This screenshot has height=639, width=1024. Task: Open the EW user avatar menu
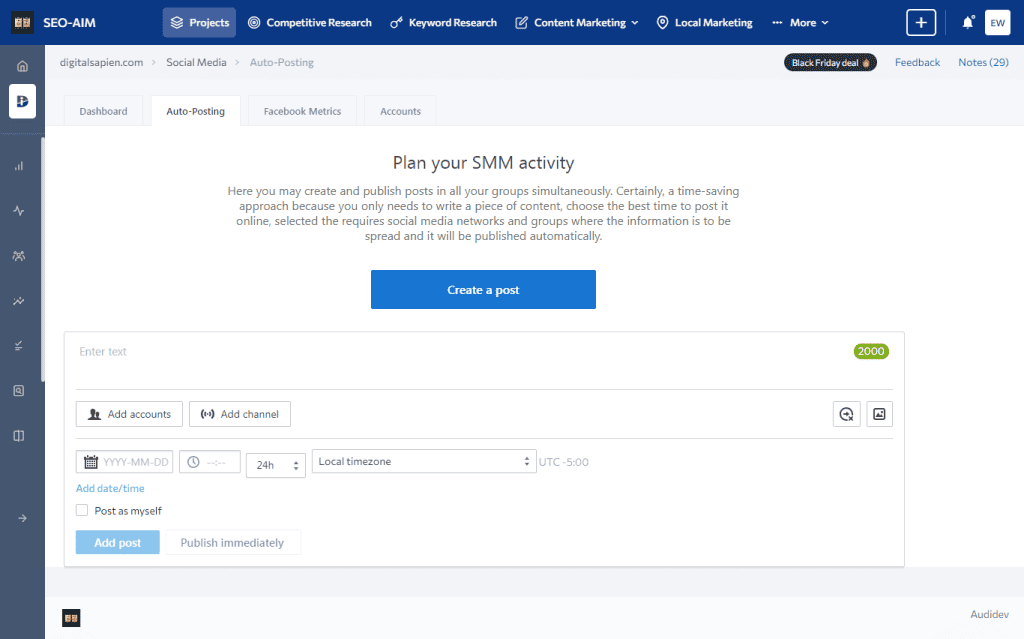pyautogui.click(x=997, y=22)
